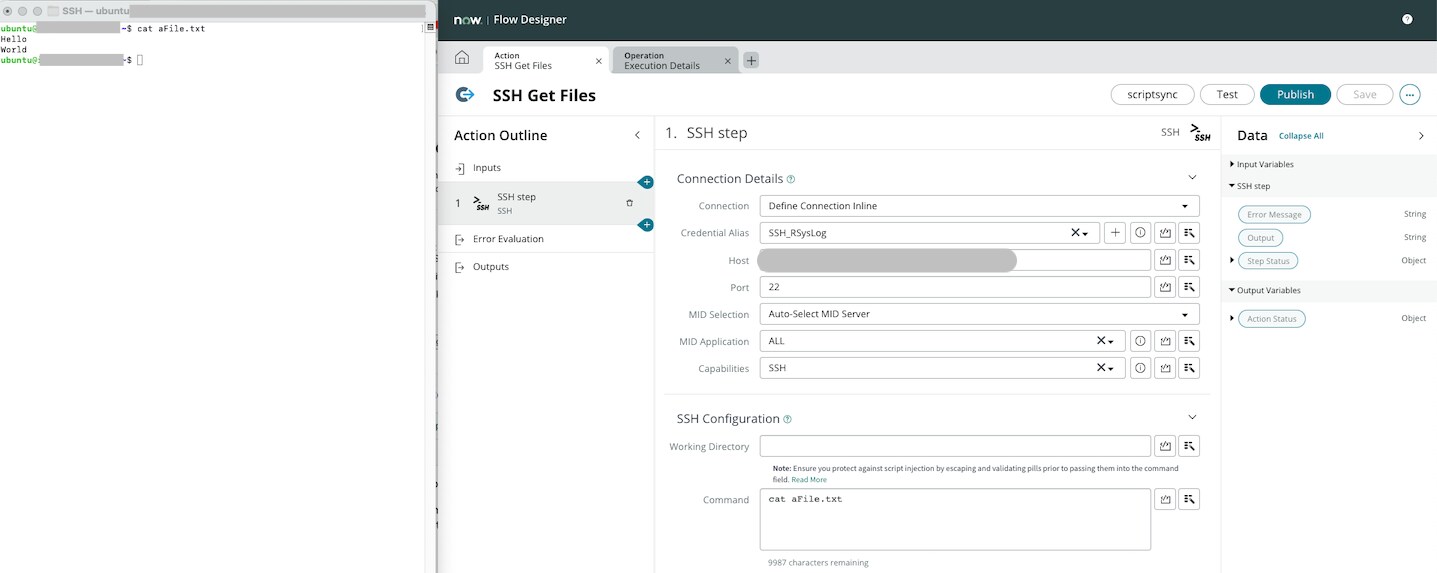View info for Capabilities record
Screen dimensions: 1437x573
point(1140,368)
